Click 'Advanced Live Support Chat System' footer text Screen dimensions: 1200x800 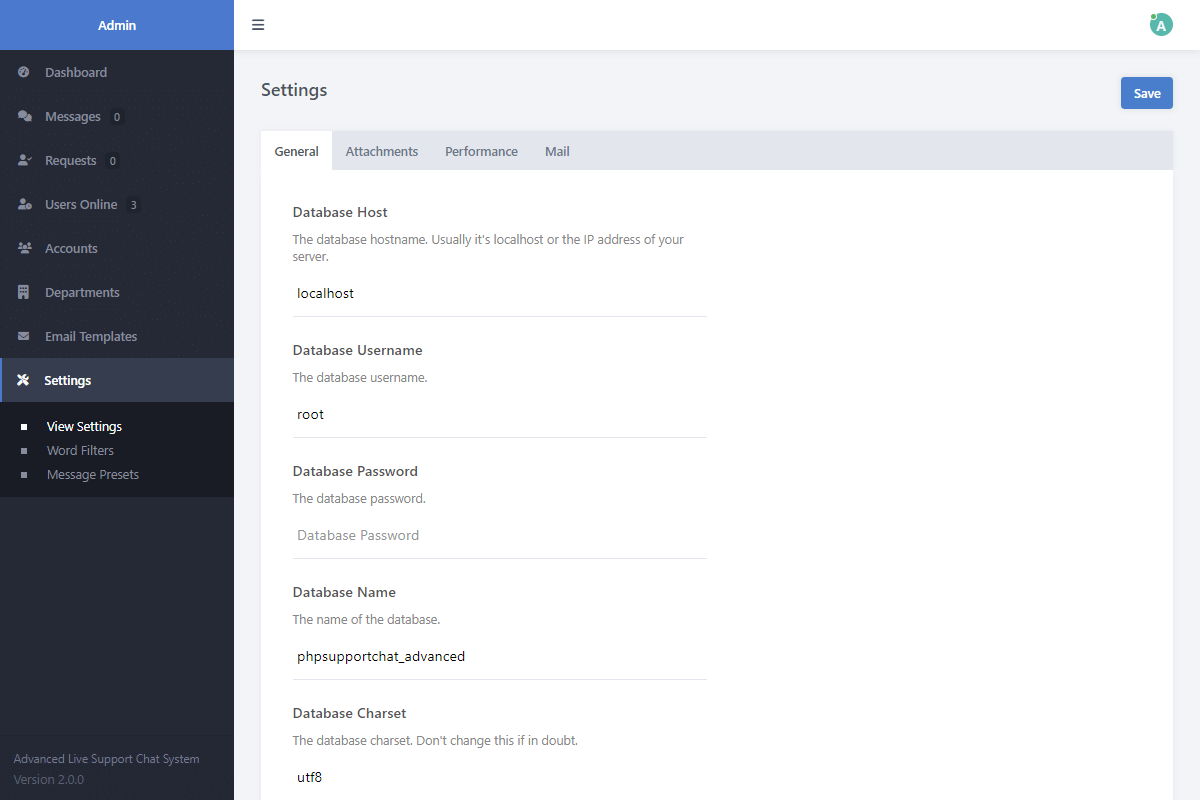[106, 759]
